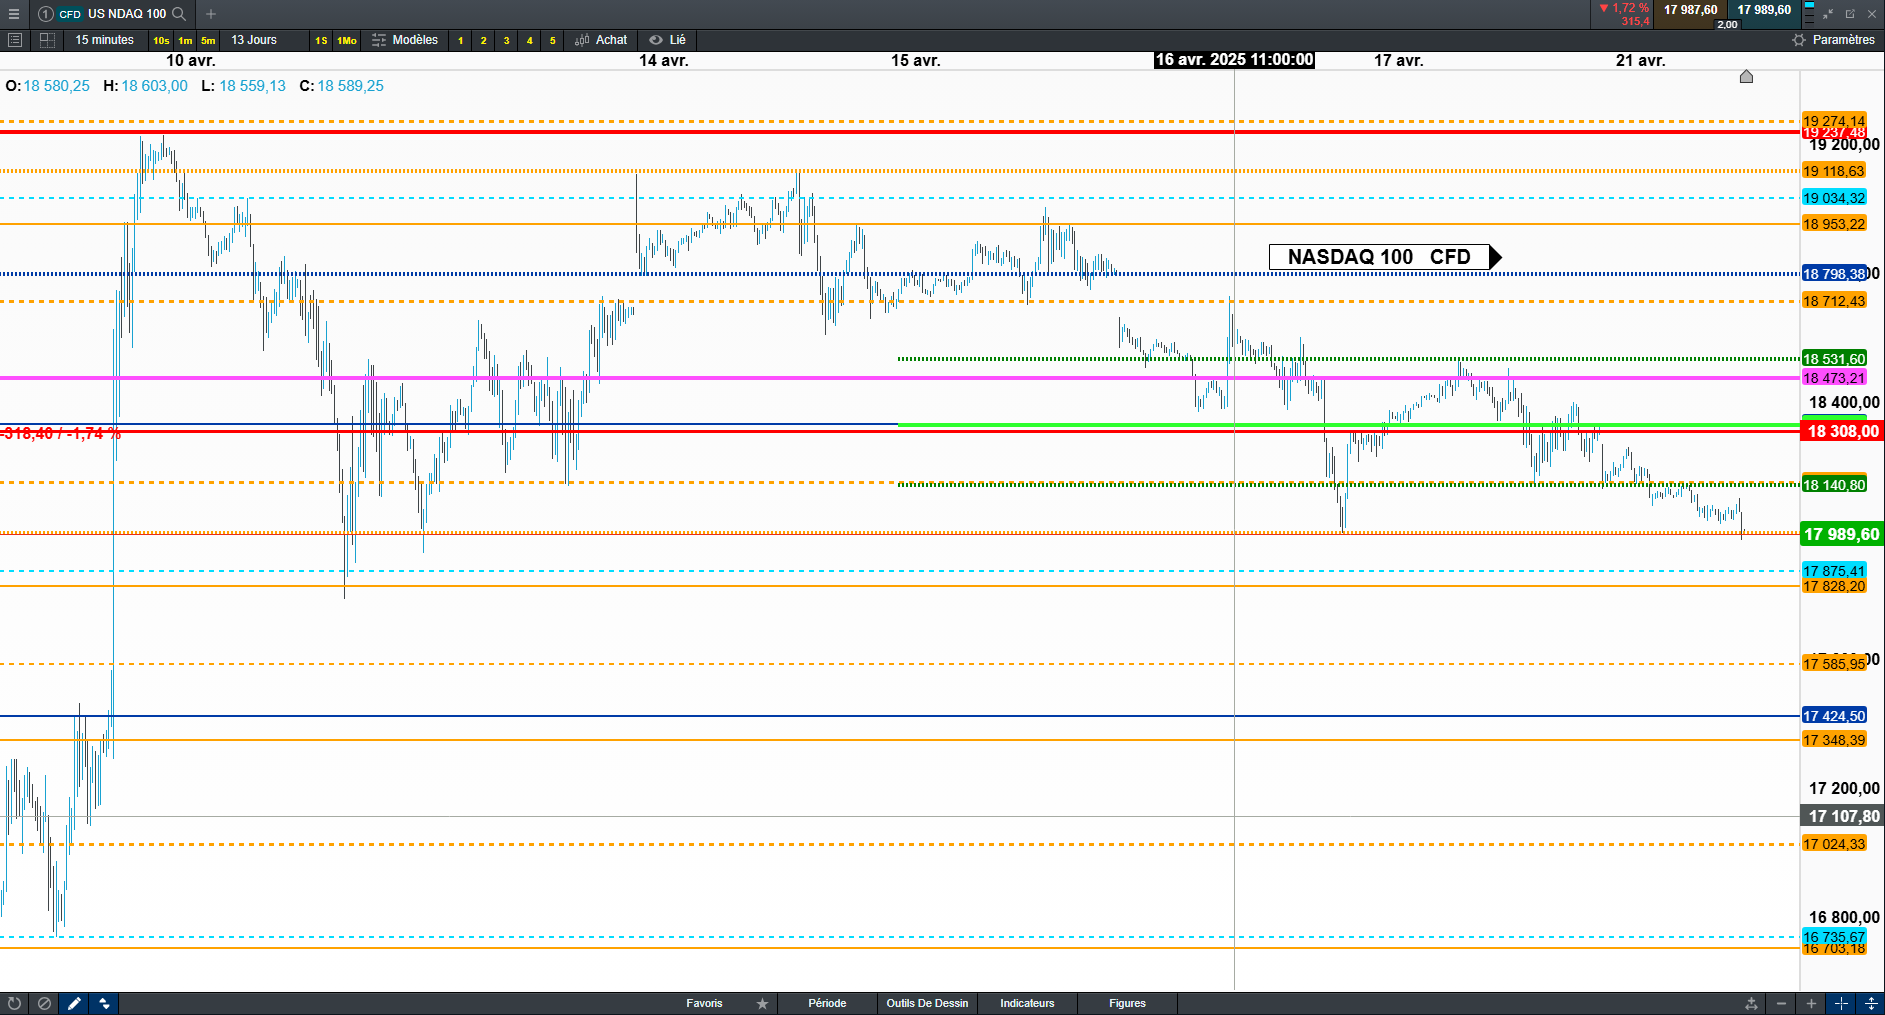Click the 2,00 spread value
The image size is (1885, 1015).
[x=1728, y=24]
